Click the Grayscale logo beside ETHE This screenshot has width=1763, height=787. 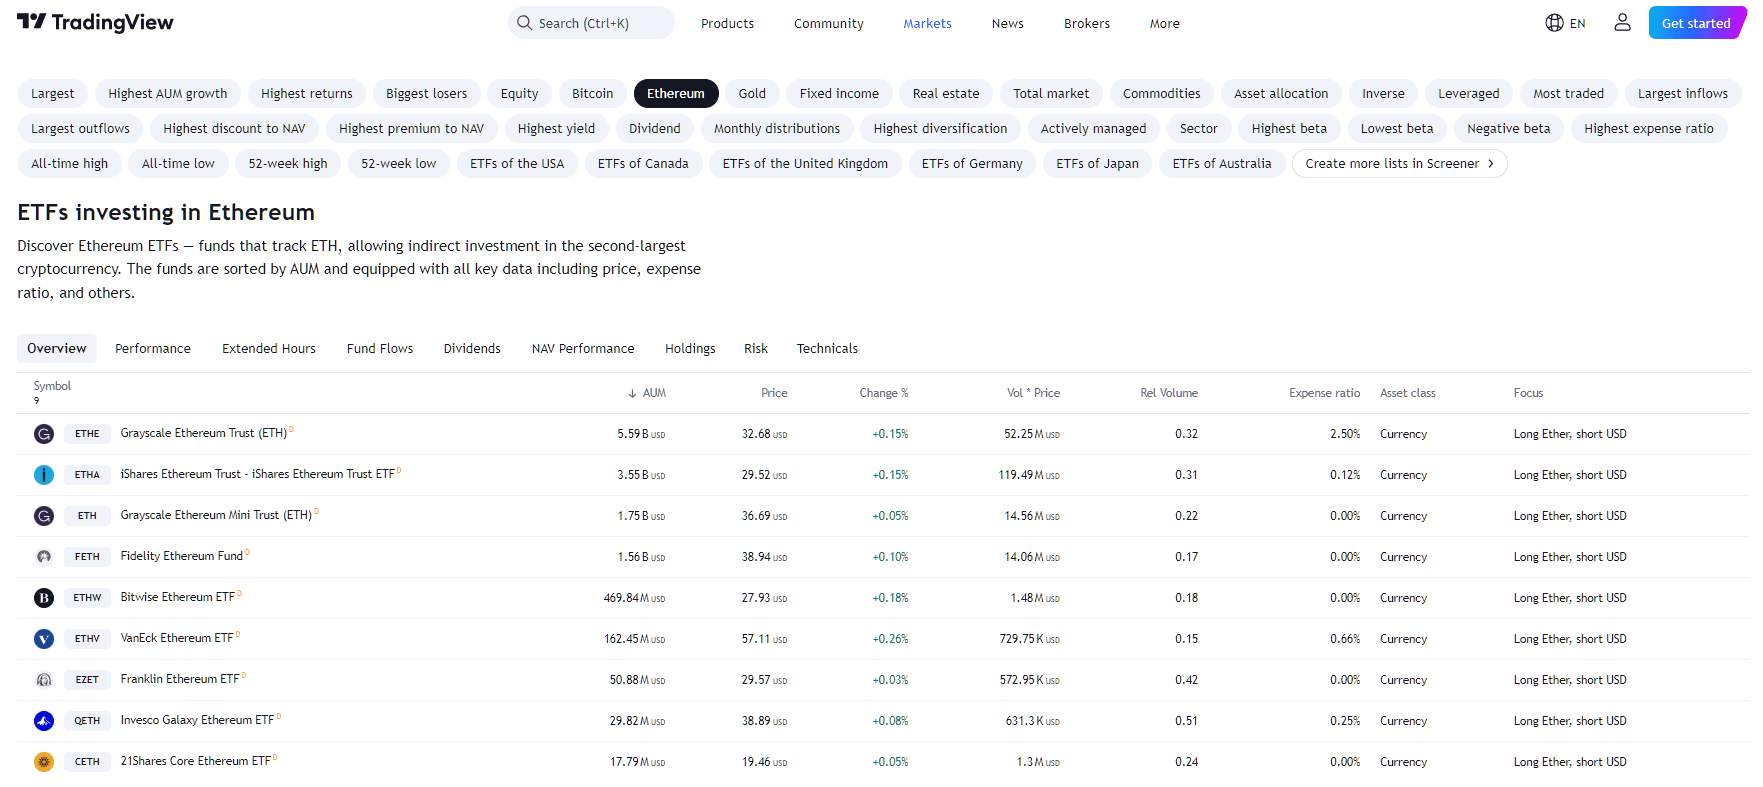(x=44, y=434)
